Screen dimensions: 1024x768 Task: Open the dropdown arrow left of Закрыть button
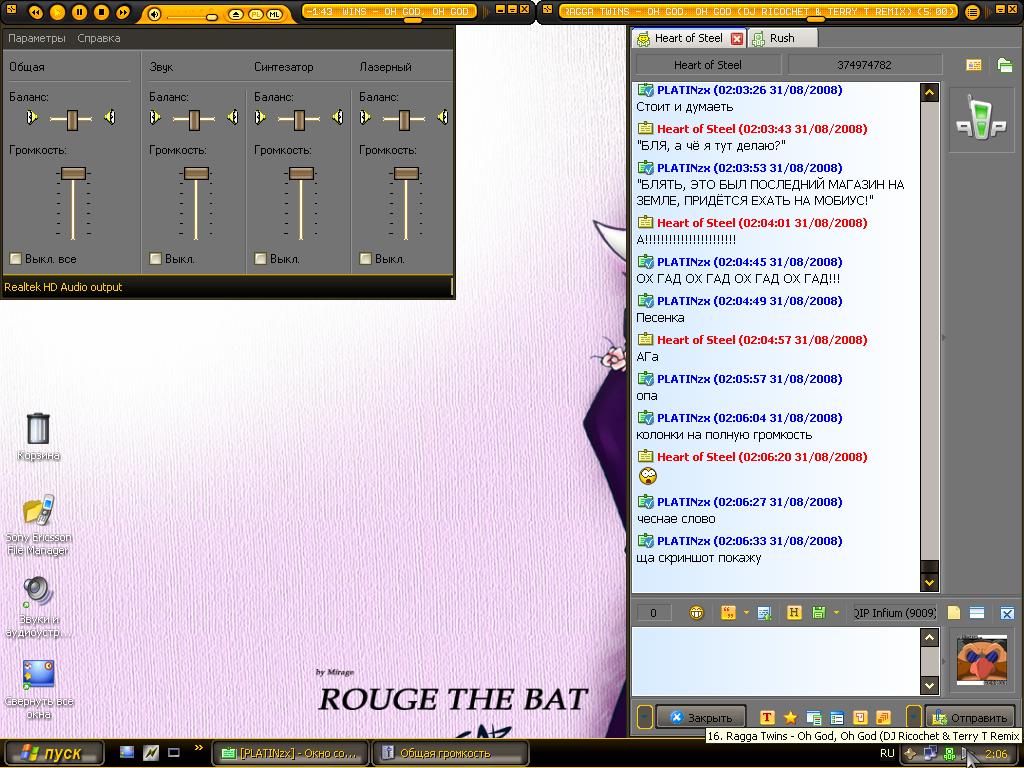(x=645, y=717)
